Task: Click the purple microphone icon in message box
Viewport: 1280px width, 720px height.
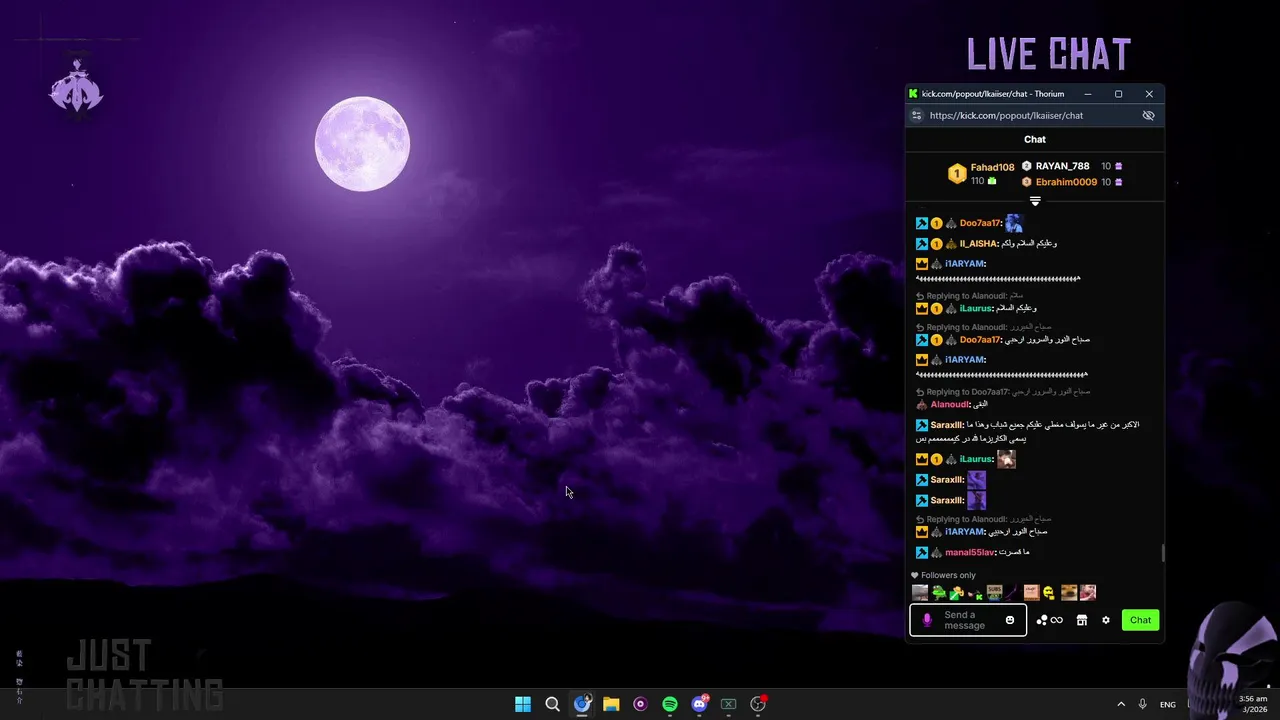Action: pyautogui.click(x=926, y=620)
